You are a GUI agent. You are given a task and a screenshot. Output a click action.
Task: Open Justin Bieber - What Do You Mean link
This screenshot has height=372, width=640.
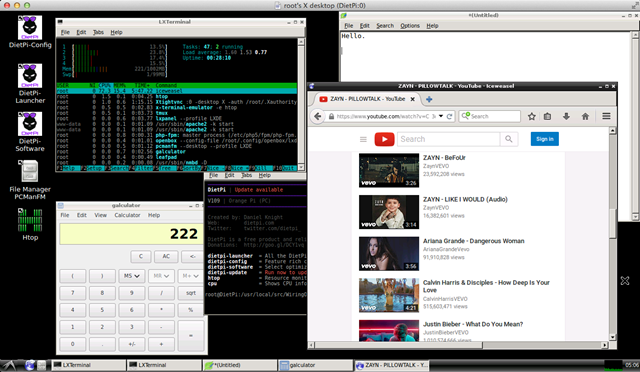click(473, 324)
